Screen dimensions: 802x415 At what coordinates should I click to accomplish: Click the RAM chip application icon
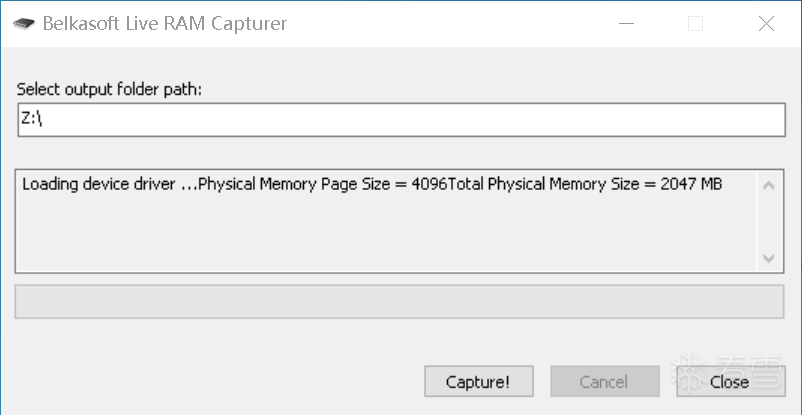click(x=23, y=24)
